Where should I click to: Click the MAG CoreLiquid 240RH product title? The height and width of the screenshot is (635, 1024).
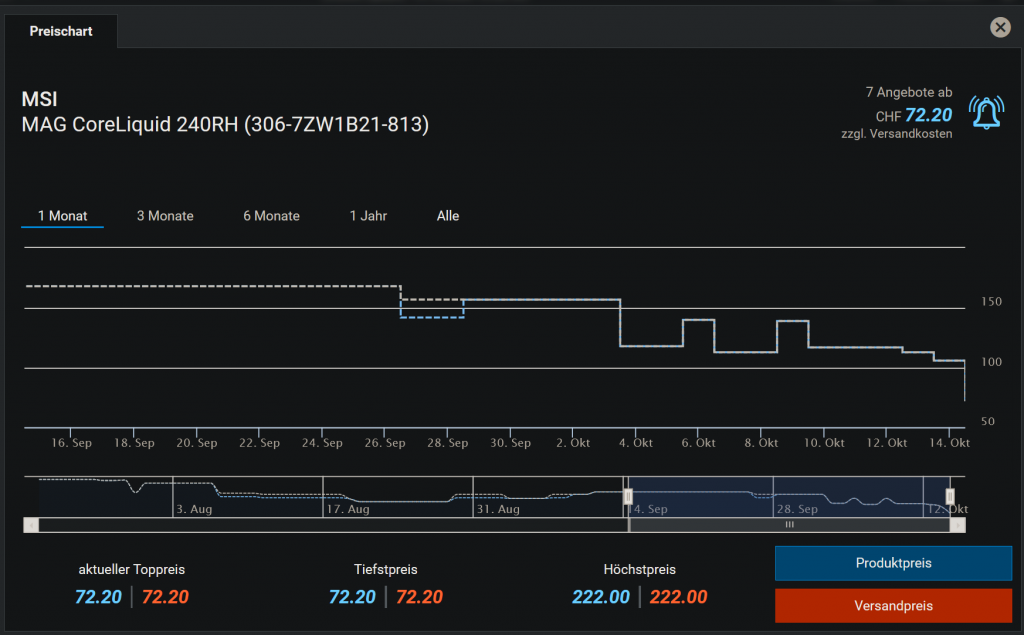click(x=225, y=125)
